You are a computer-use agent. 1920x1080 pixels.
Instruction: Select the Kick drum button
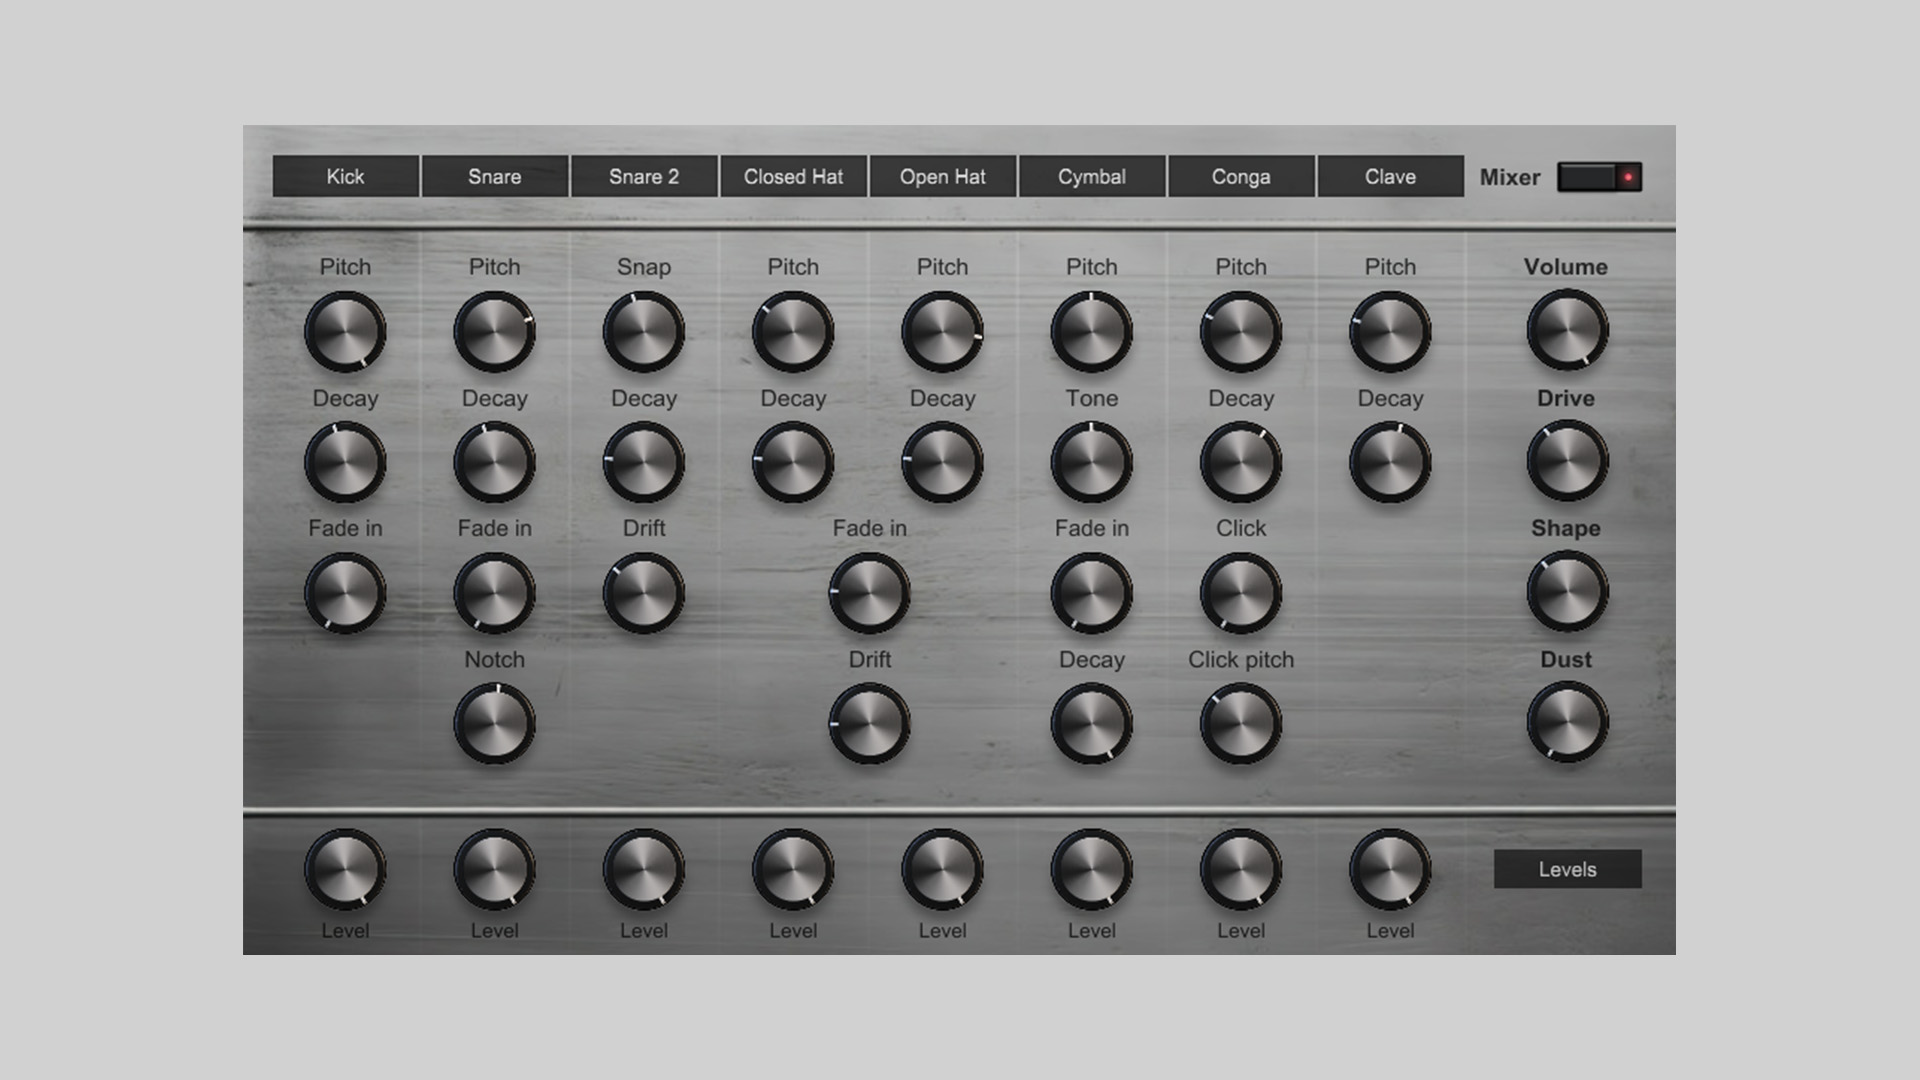pos(345,177)
